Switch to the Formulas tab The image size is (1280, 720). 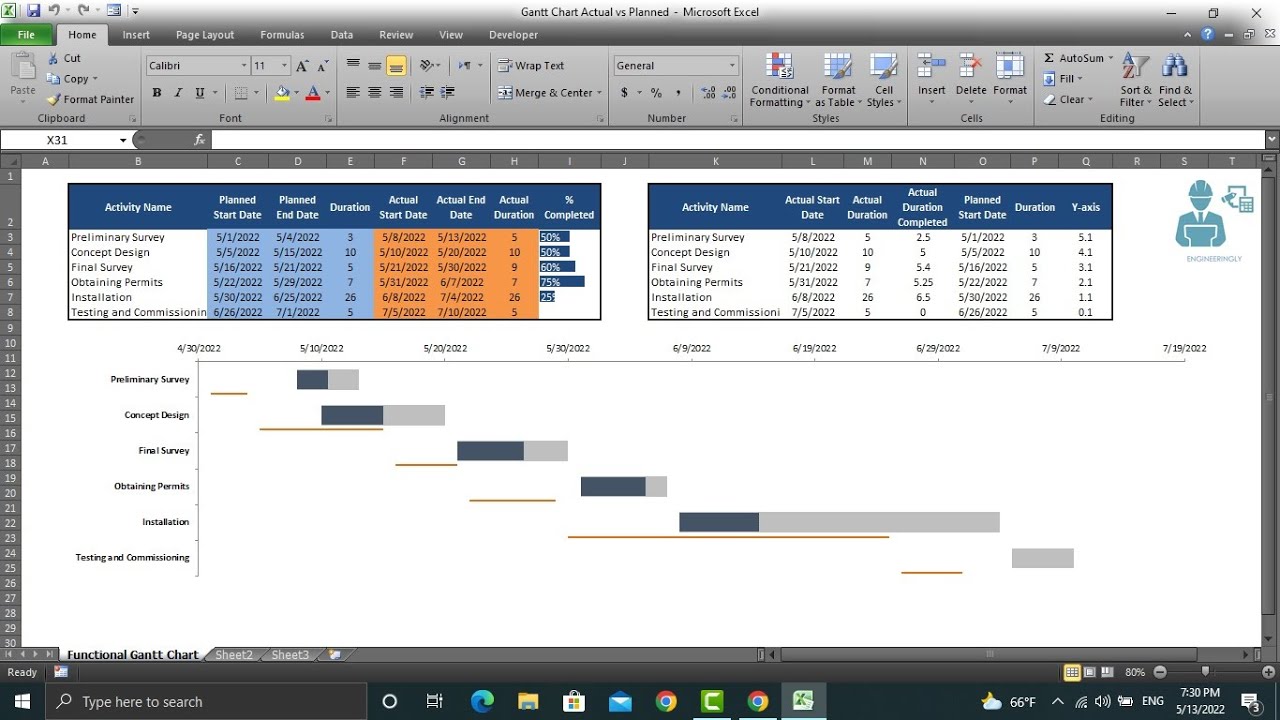(282, 35)
